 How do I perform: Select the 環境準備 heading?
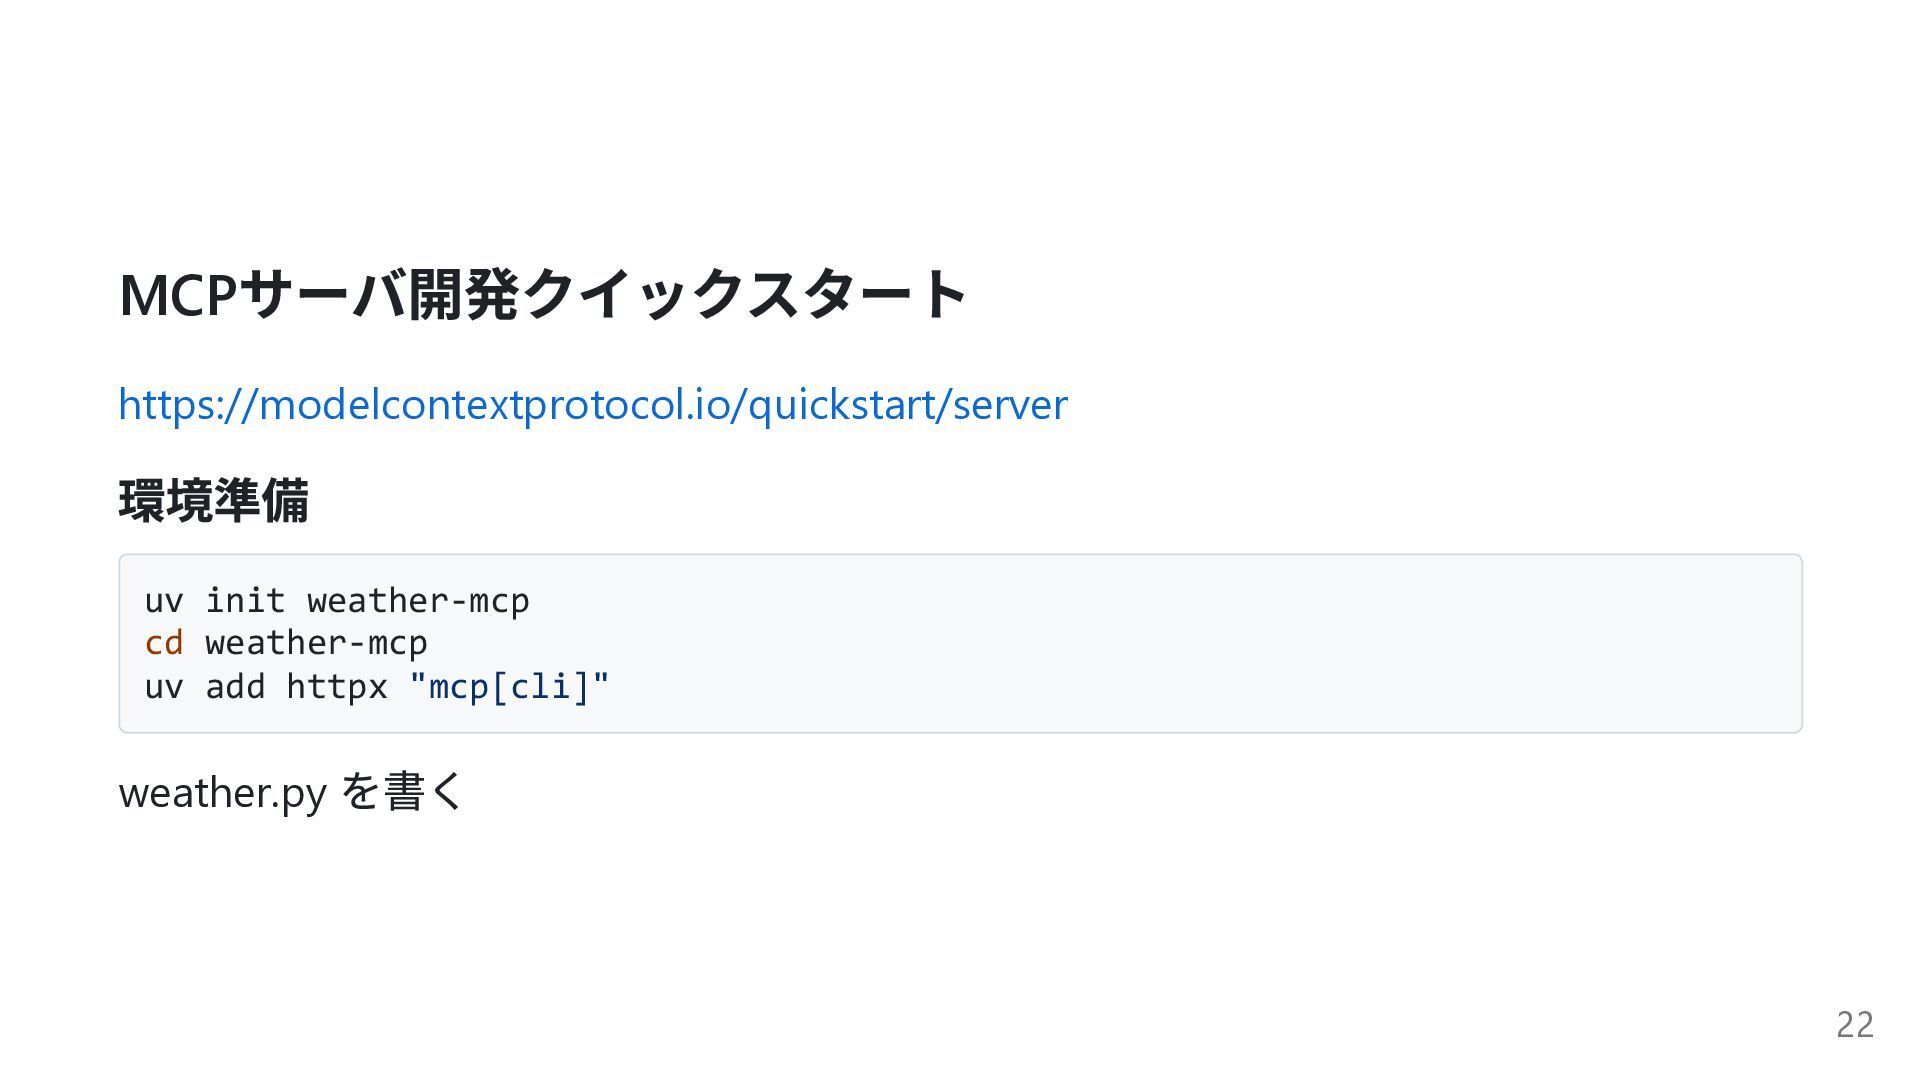(x=214, y=501)
